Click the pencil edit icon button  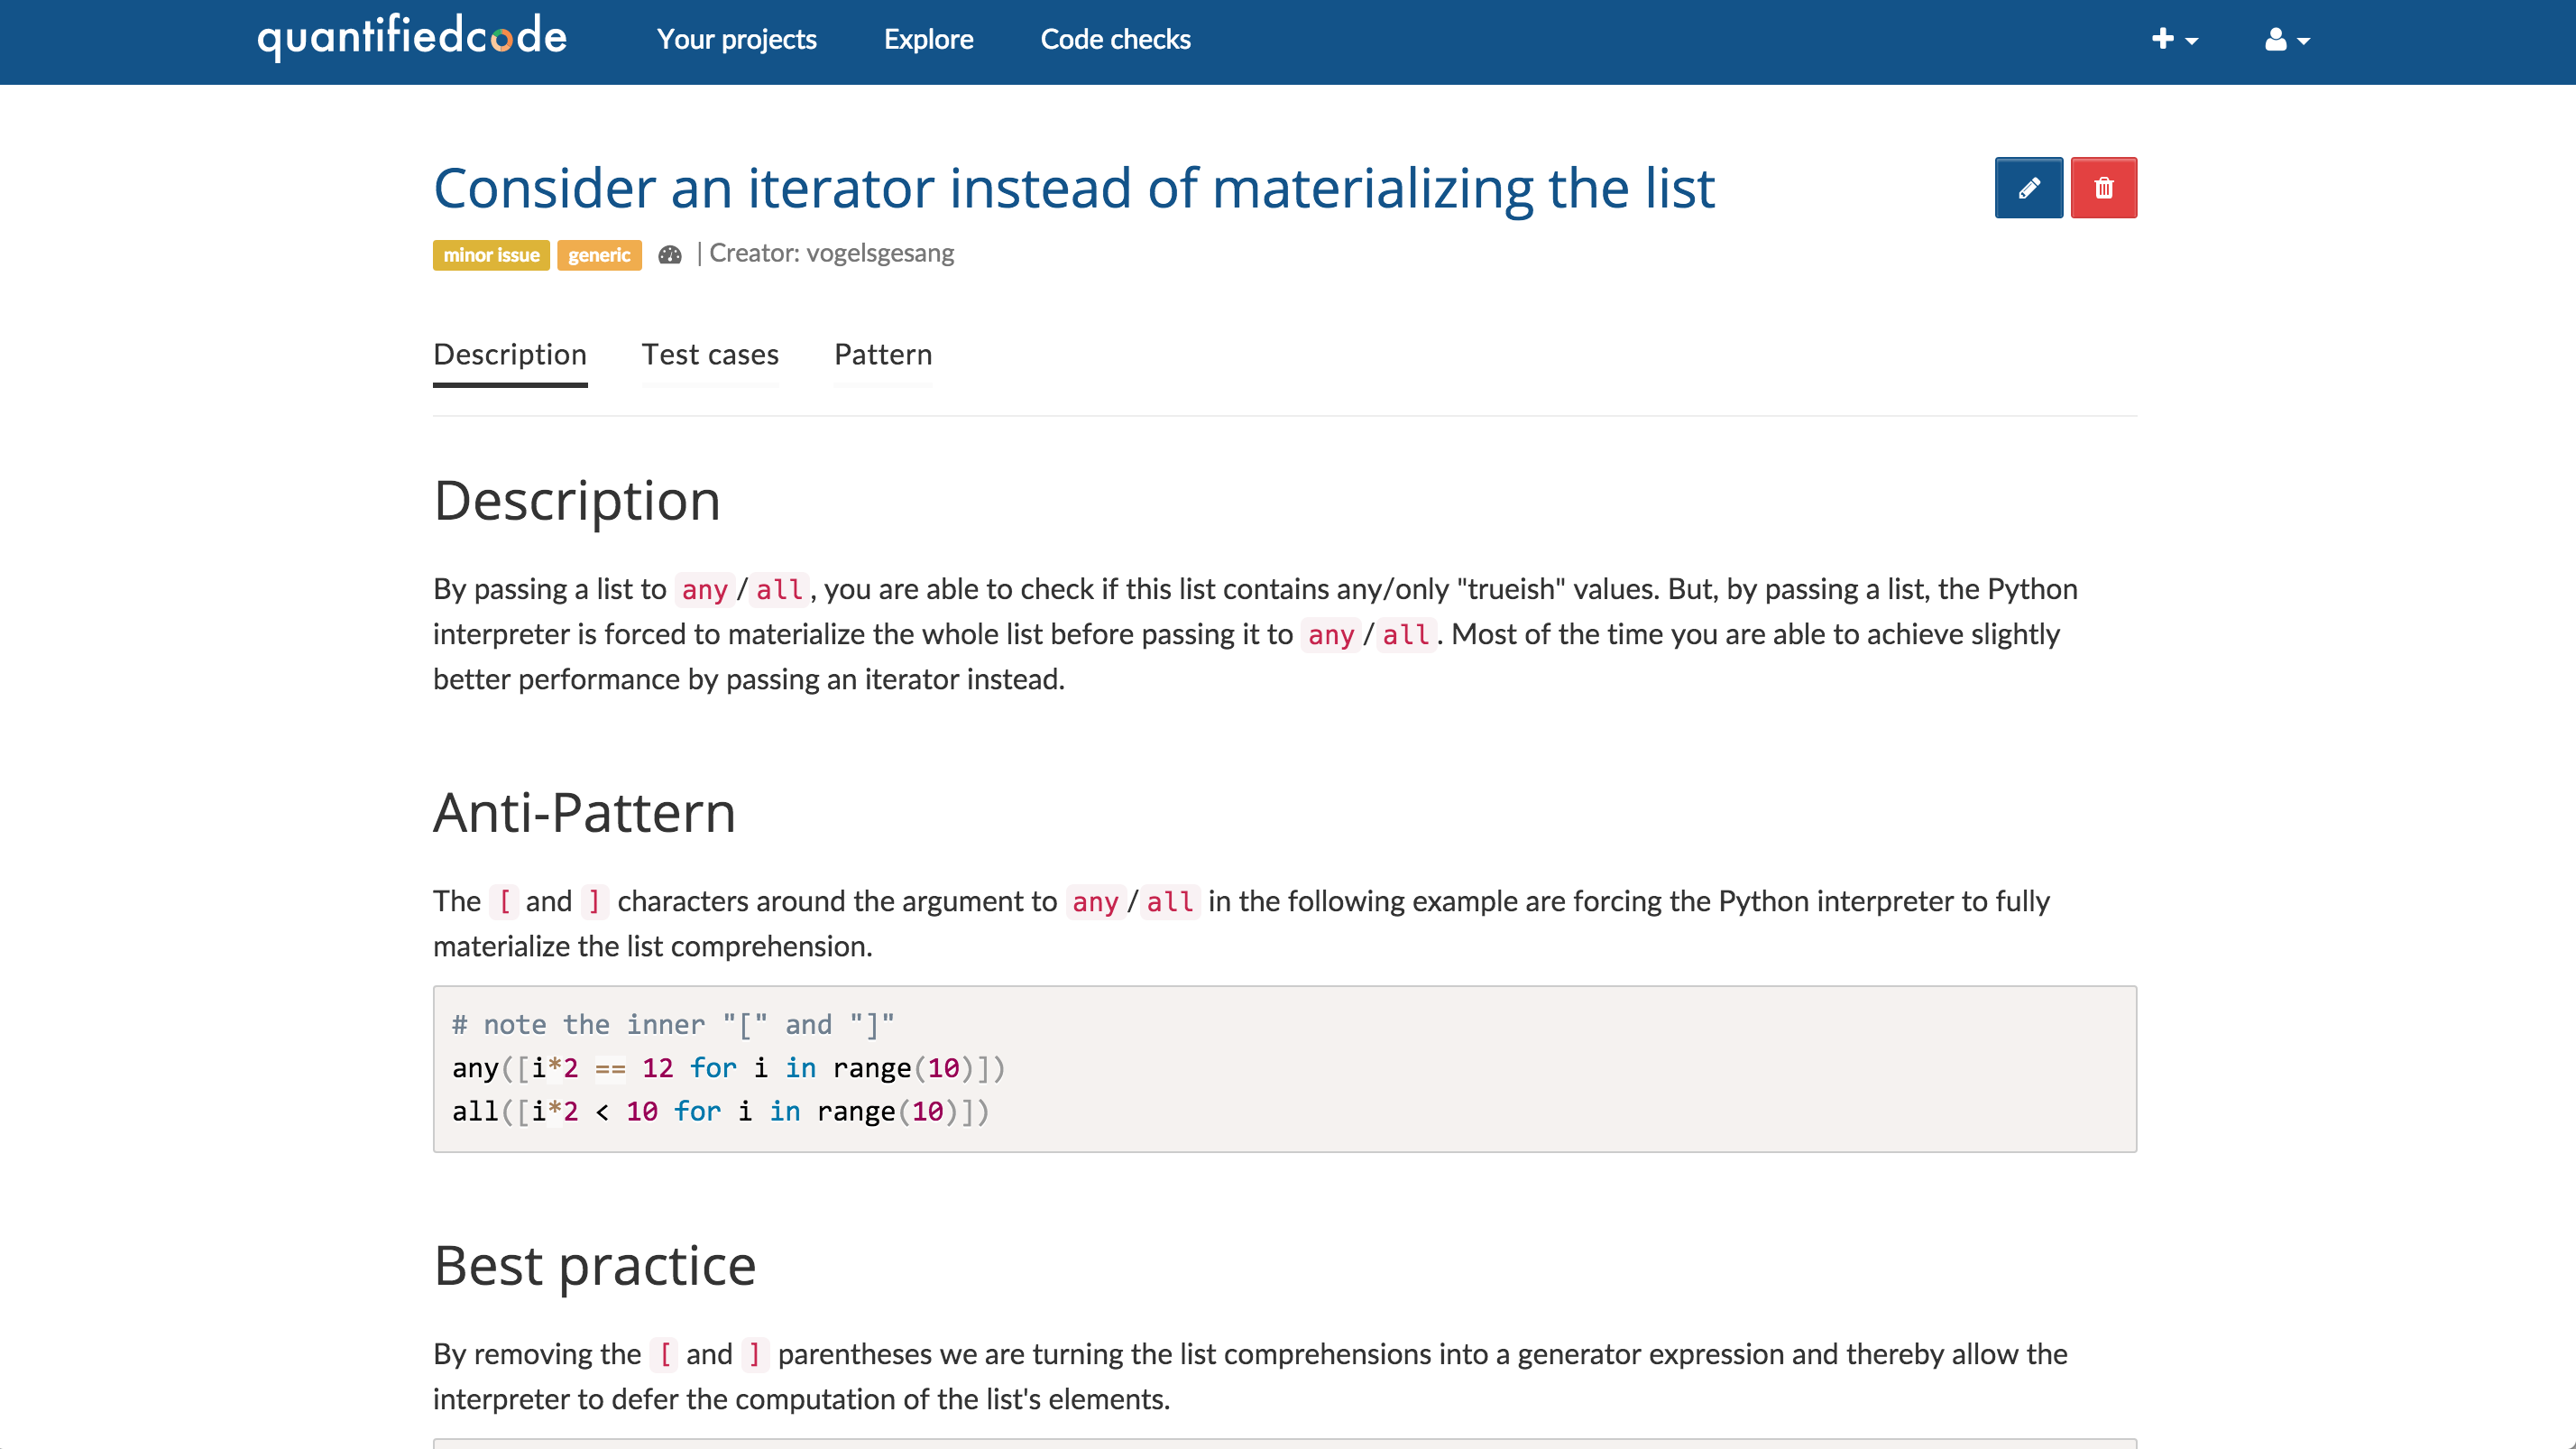point(2028,188)
